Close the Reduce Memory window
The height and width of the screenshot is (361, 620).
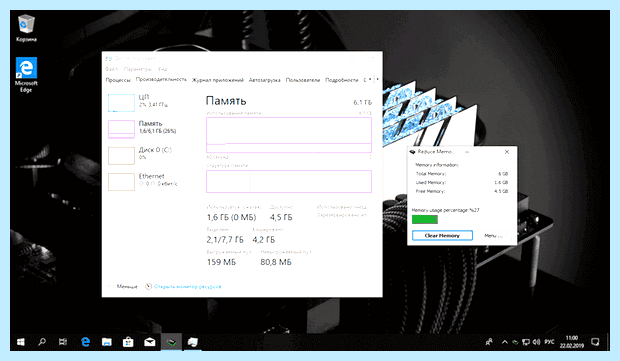[507, 152]
